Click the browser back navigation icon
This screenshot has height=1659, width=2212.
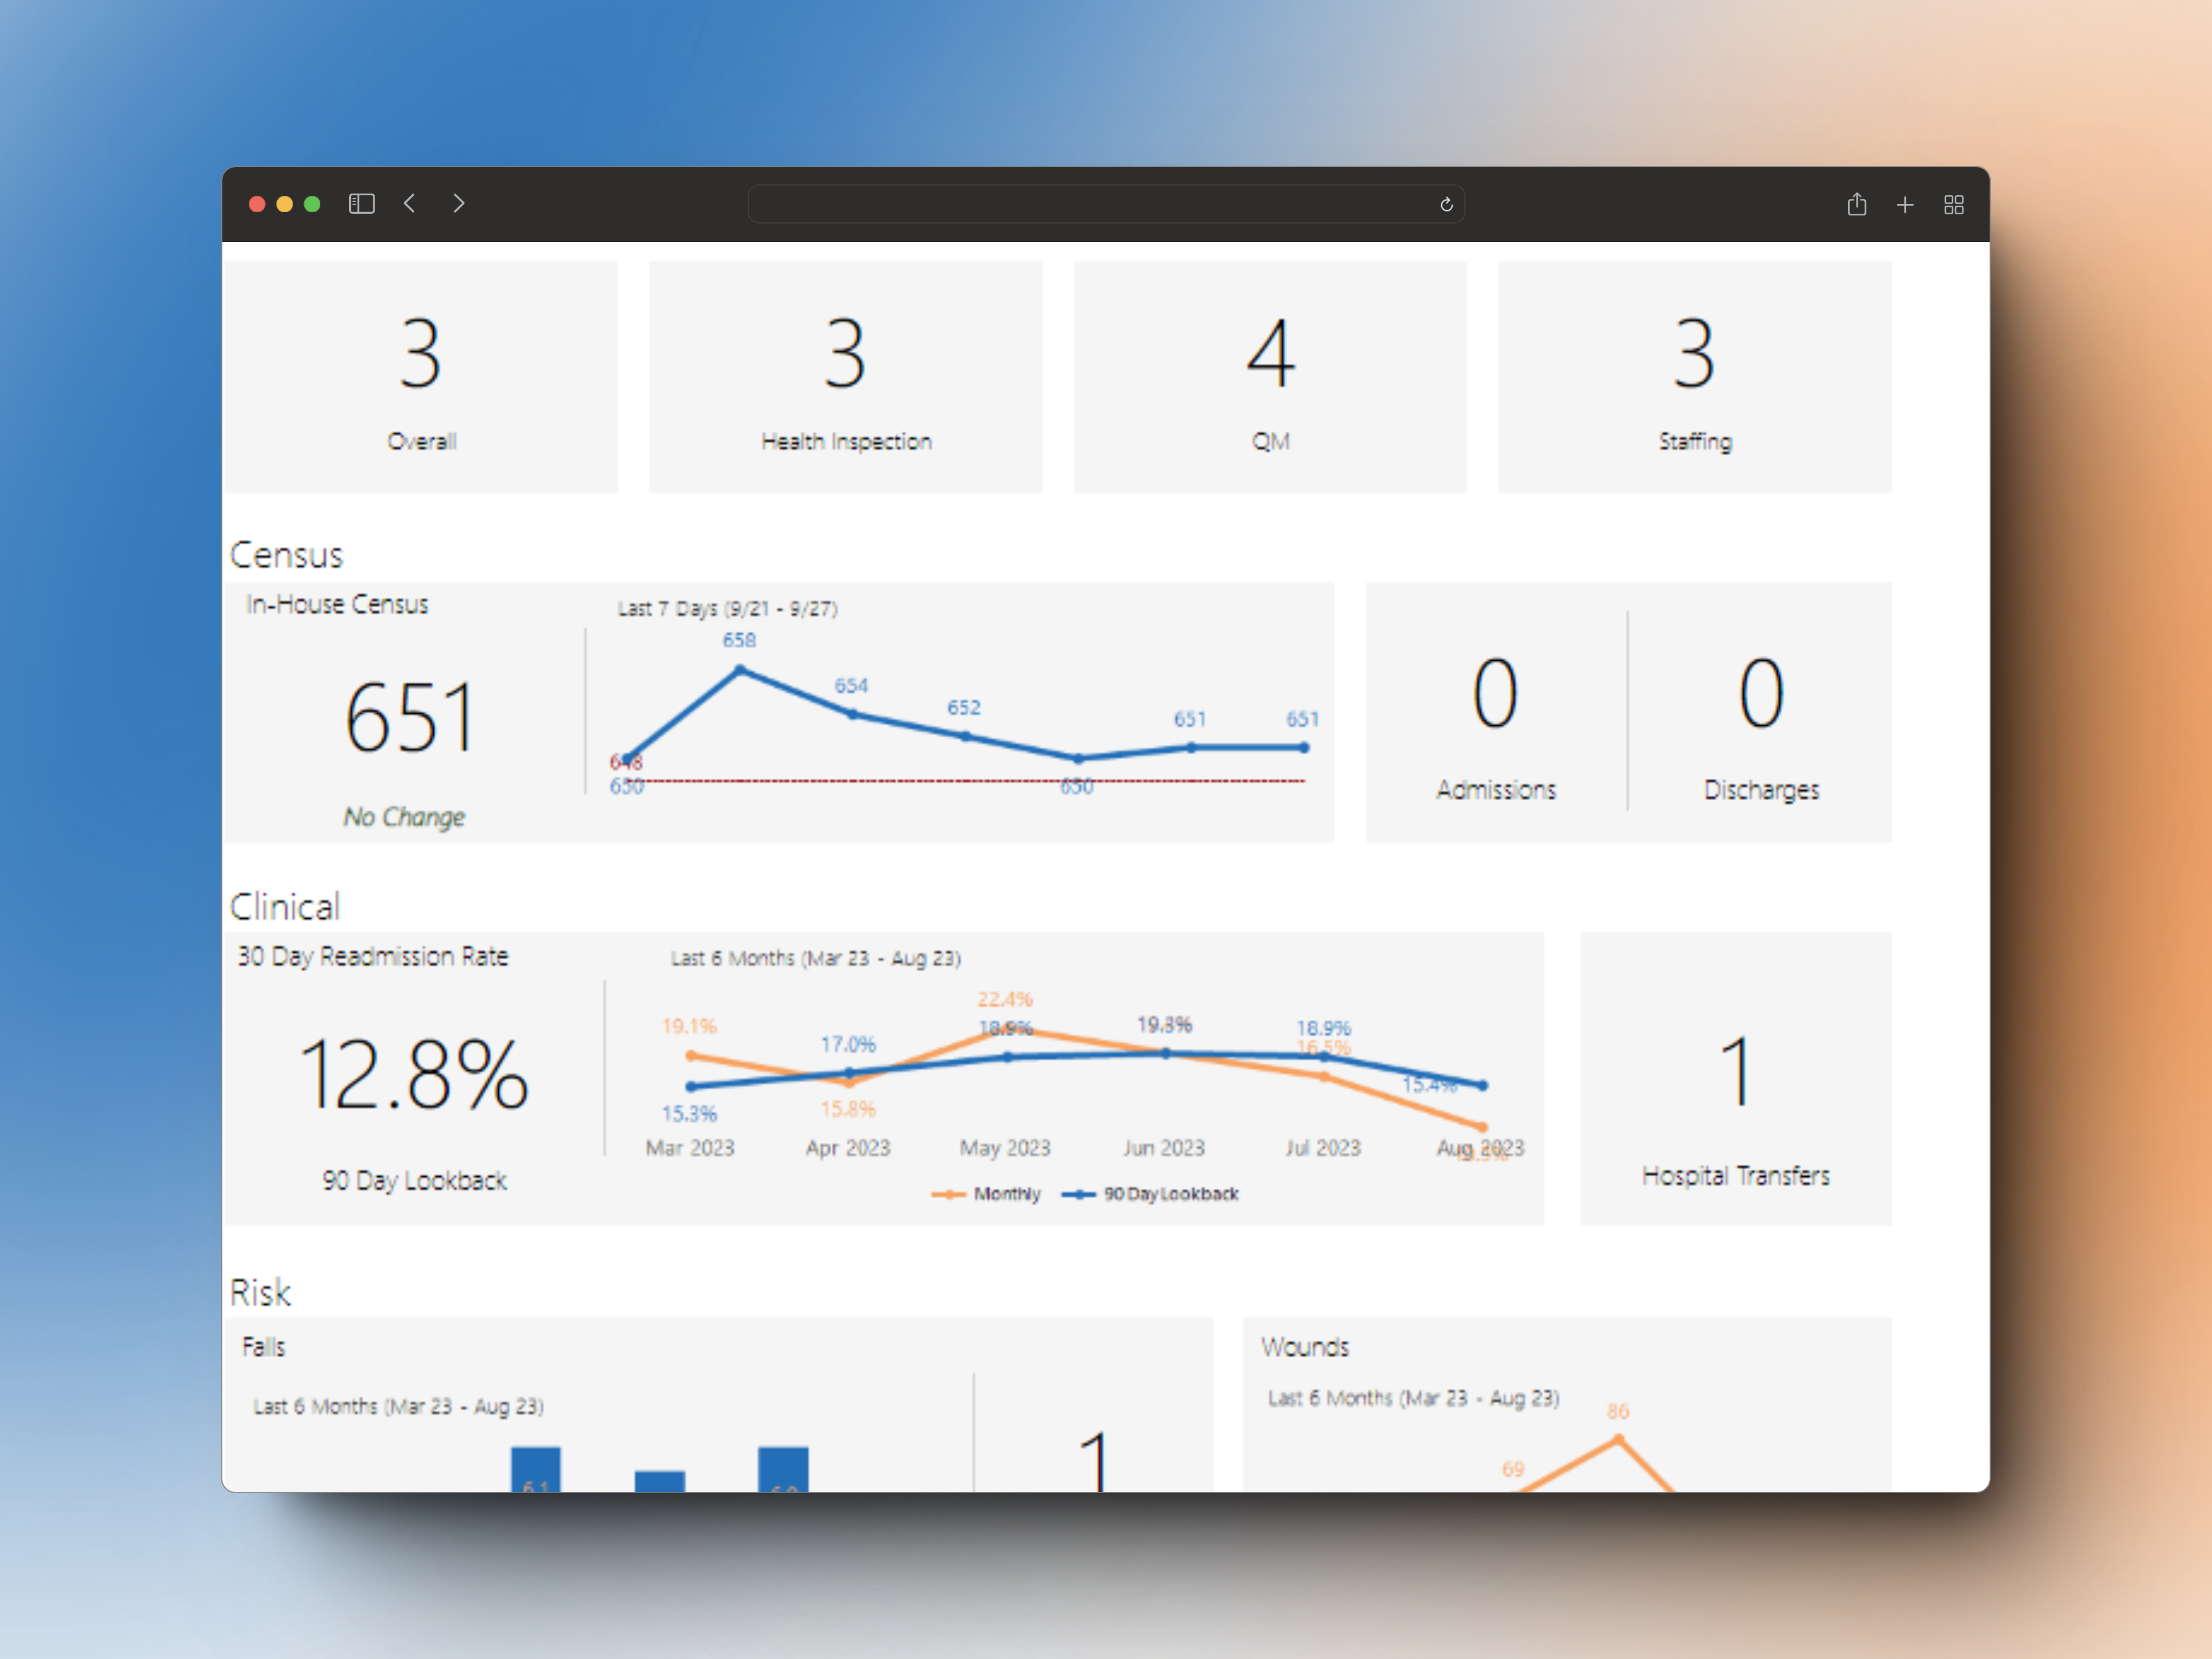click(x=410, y=203)
